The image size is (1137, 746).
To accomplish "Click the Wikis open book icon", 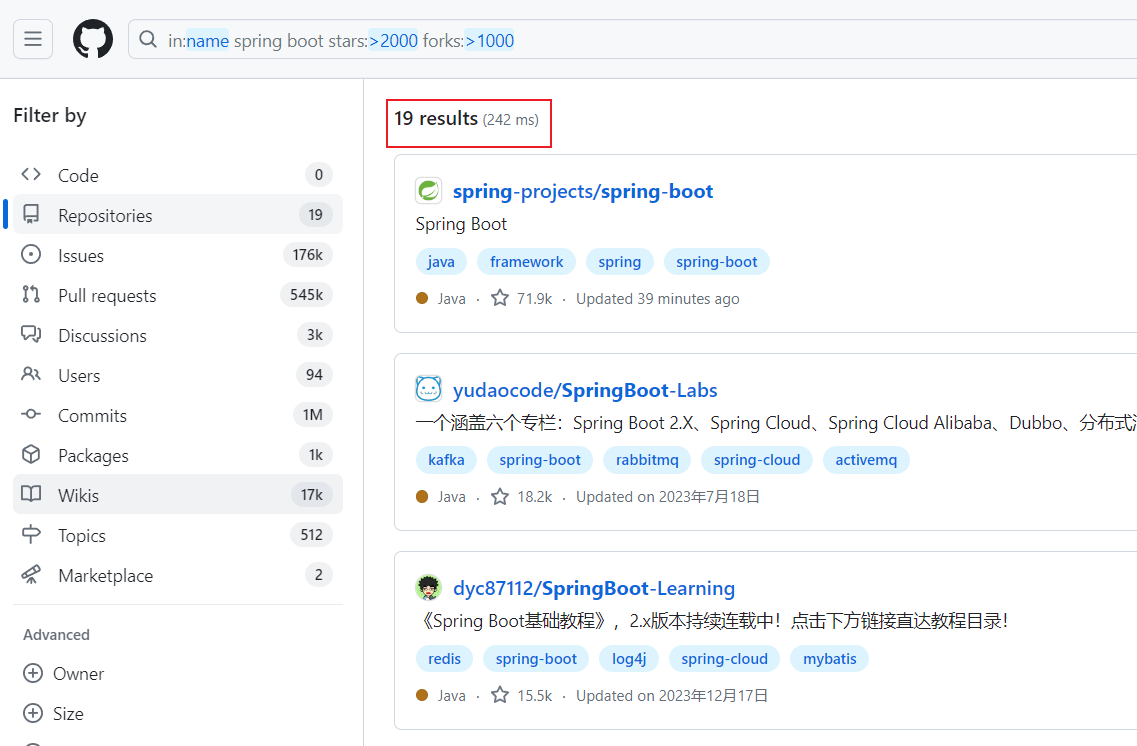I will click(31, 494).
